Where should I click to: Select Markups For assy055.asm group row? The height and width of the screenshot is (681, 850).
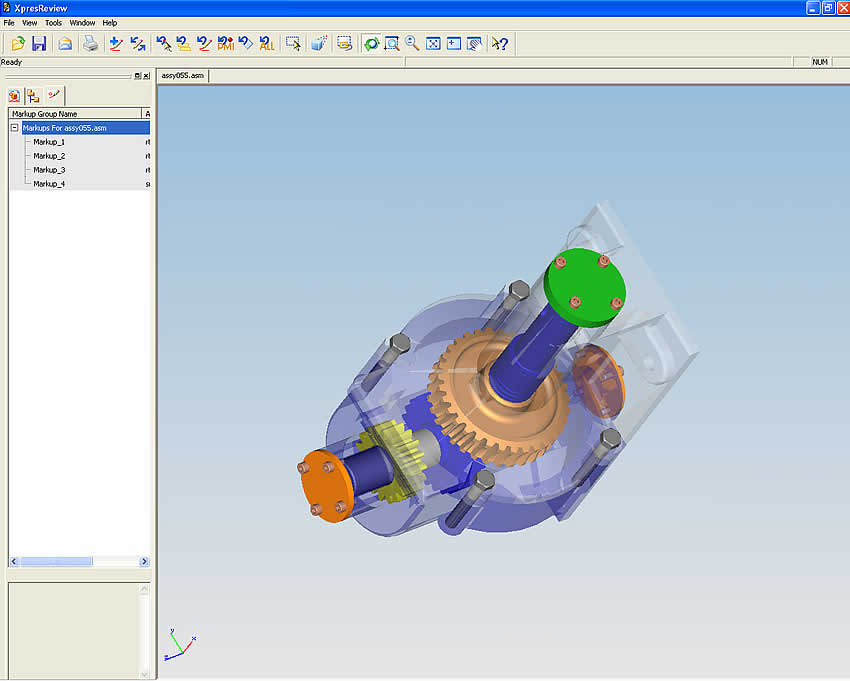point(86,128)
